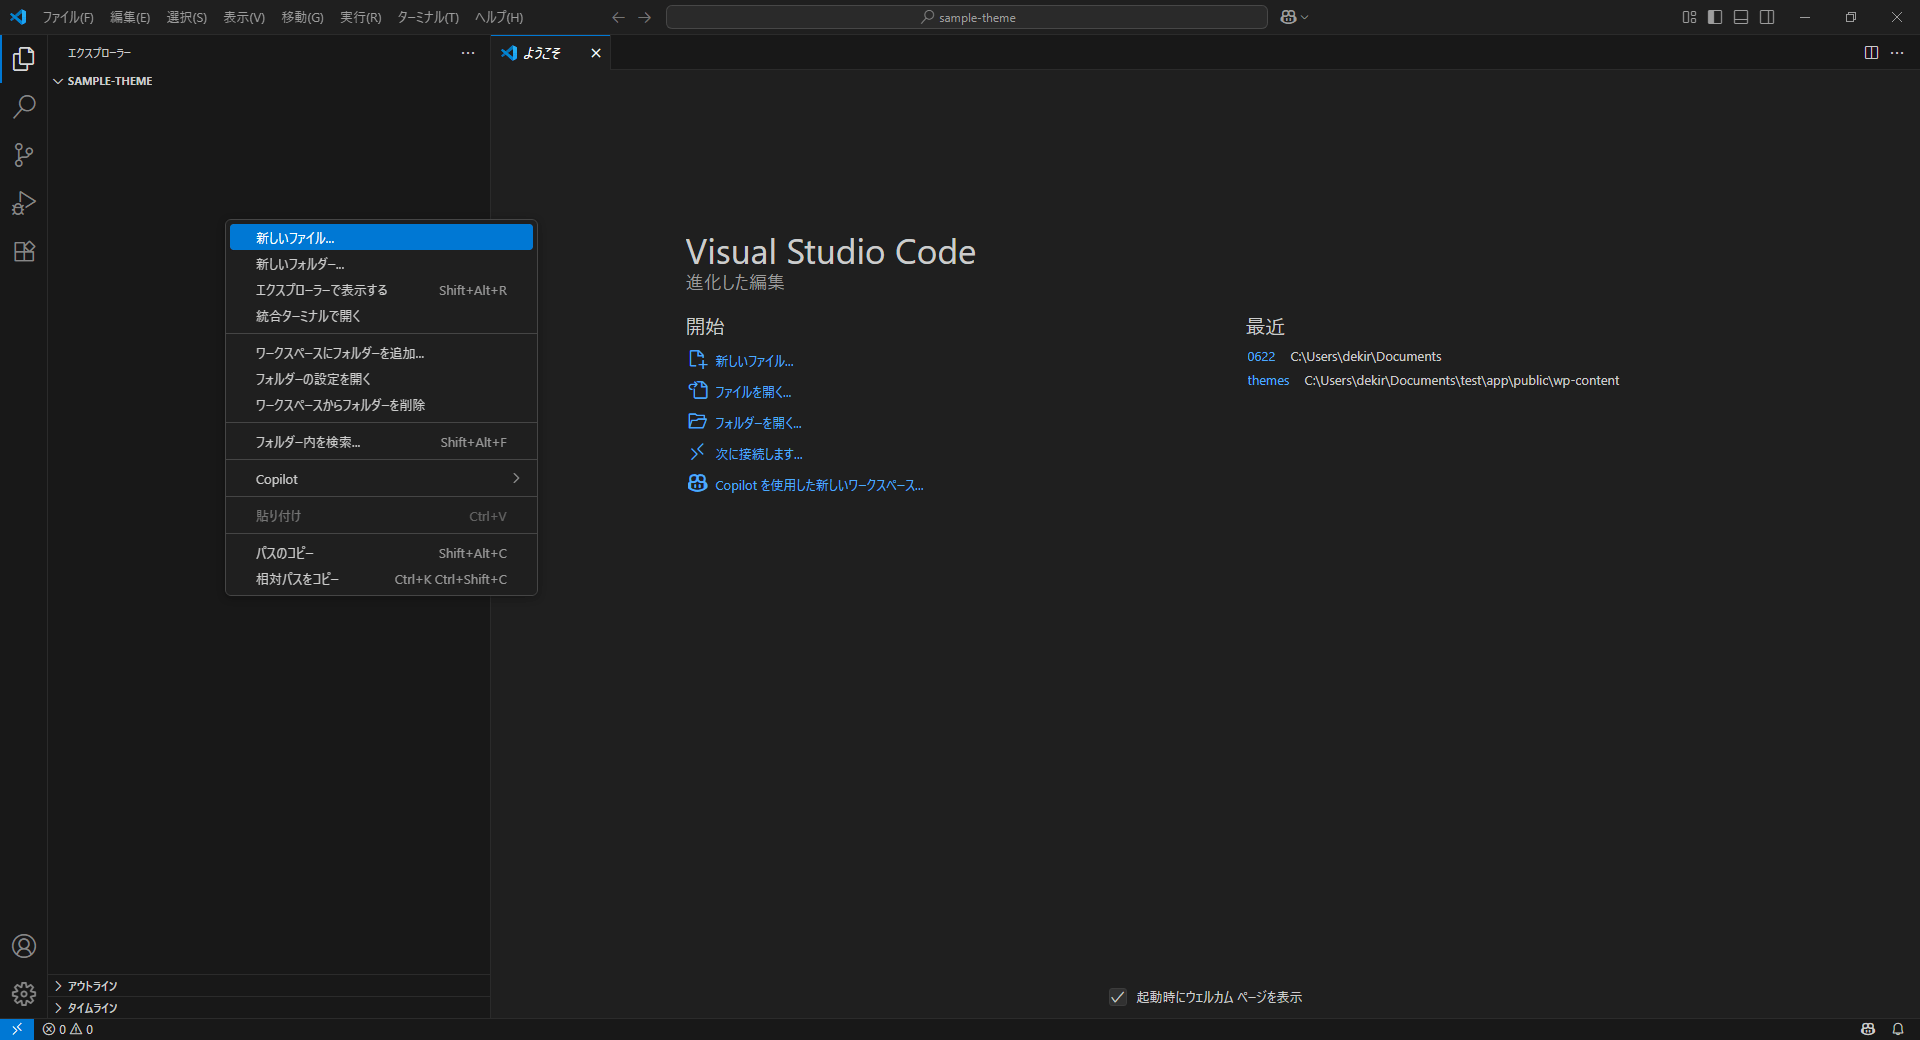
Task: Click the remote connection status icon
Action: coord(17,1029)
